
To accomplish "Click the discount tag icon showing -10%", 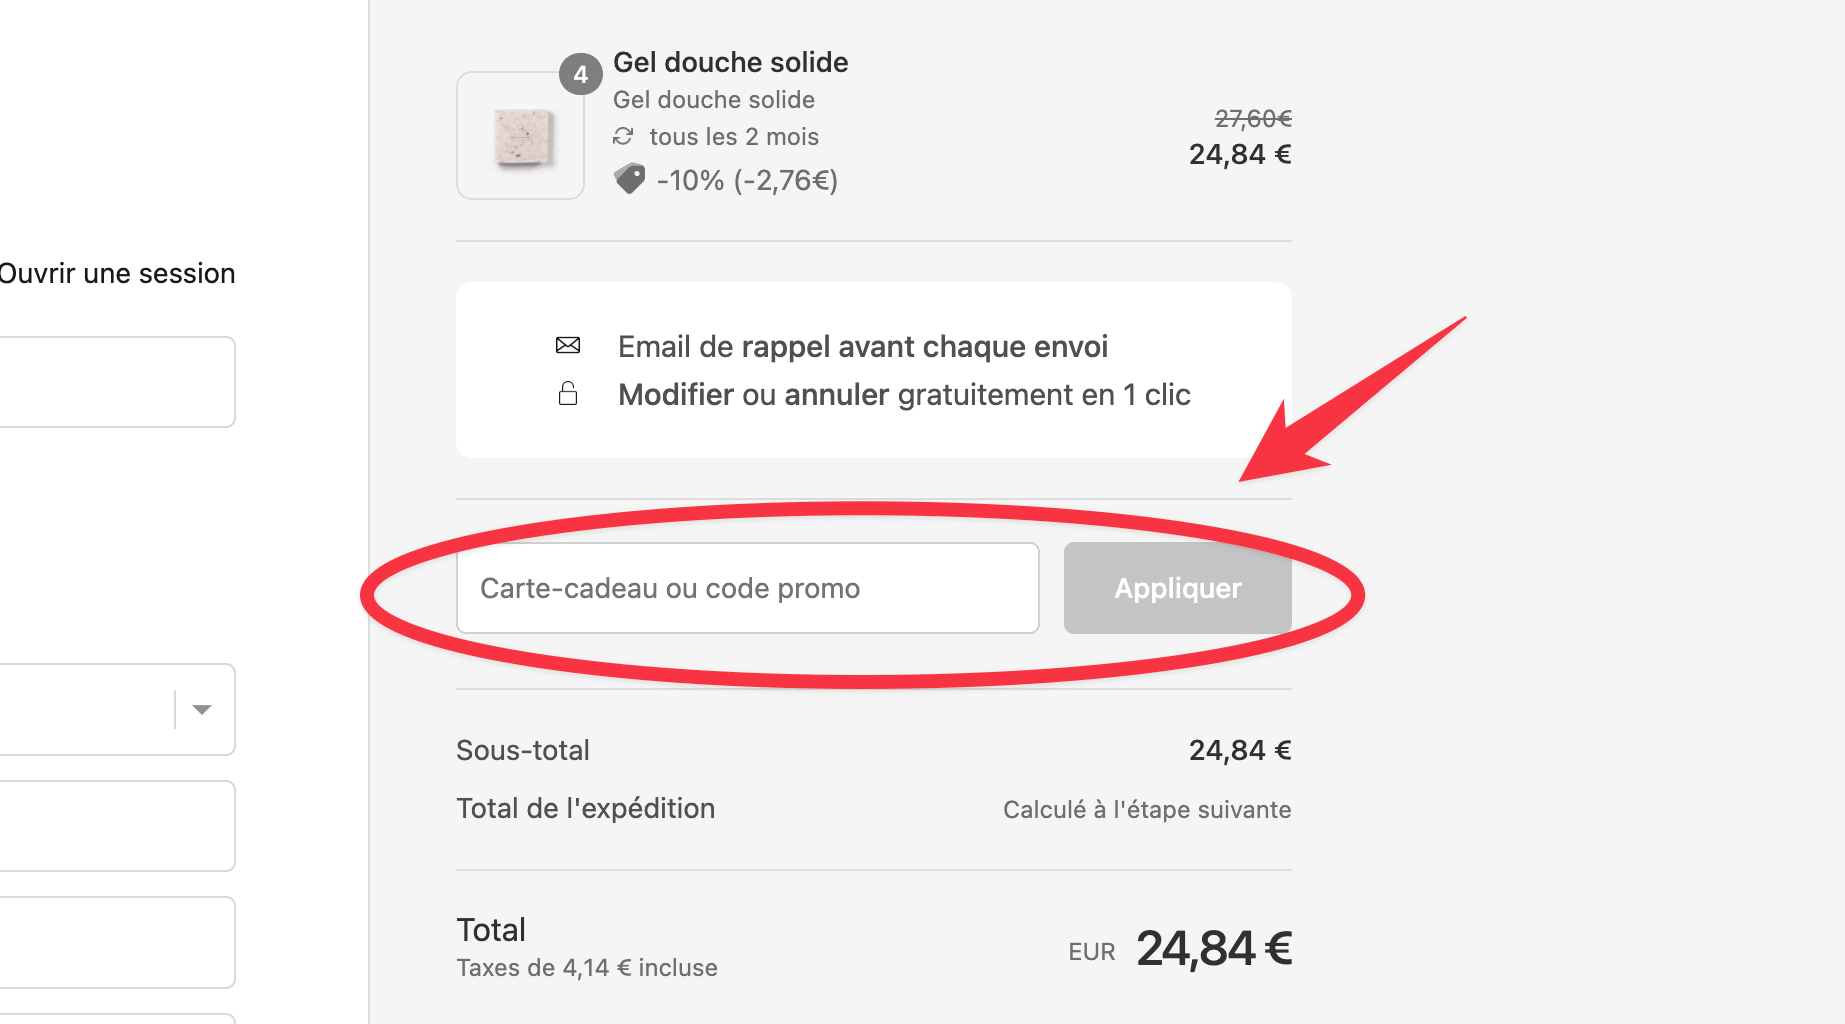I will click(630, 178).
